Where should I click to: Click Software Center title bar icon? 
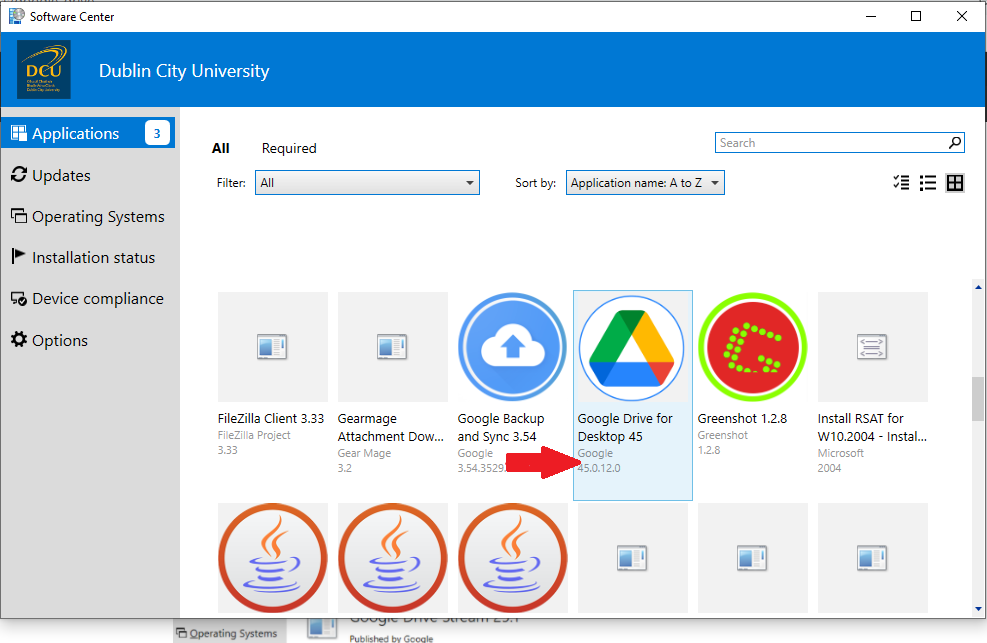16,16
